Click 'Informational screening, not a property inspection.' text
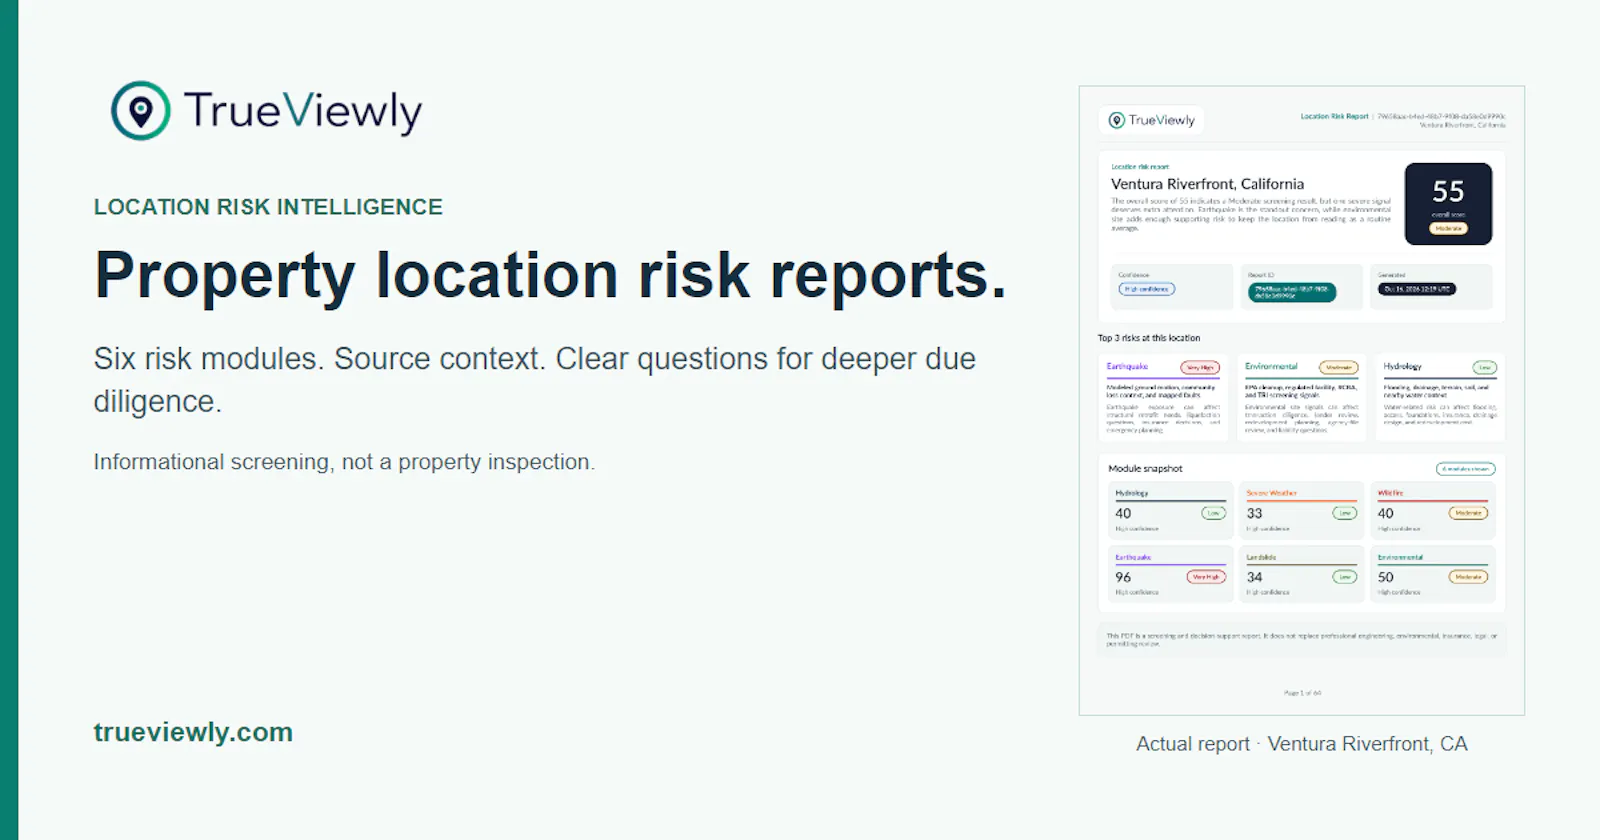The width and height of the screenshot is (1600, 840). (344, 462)
